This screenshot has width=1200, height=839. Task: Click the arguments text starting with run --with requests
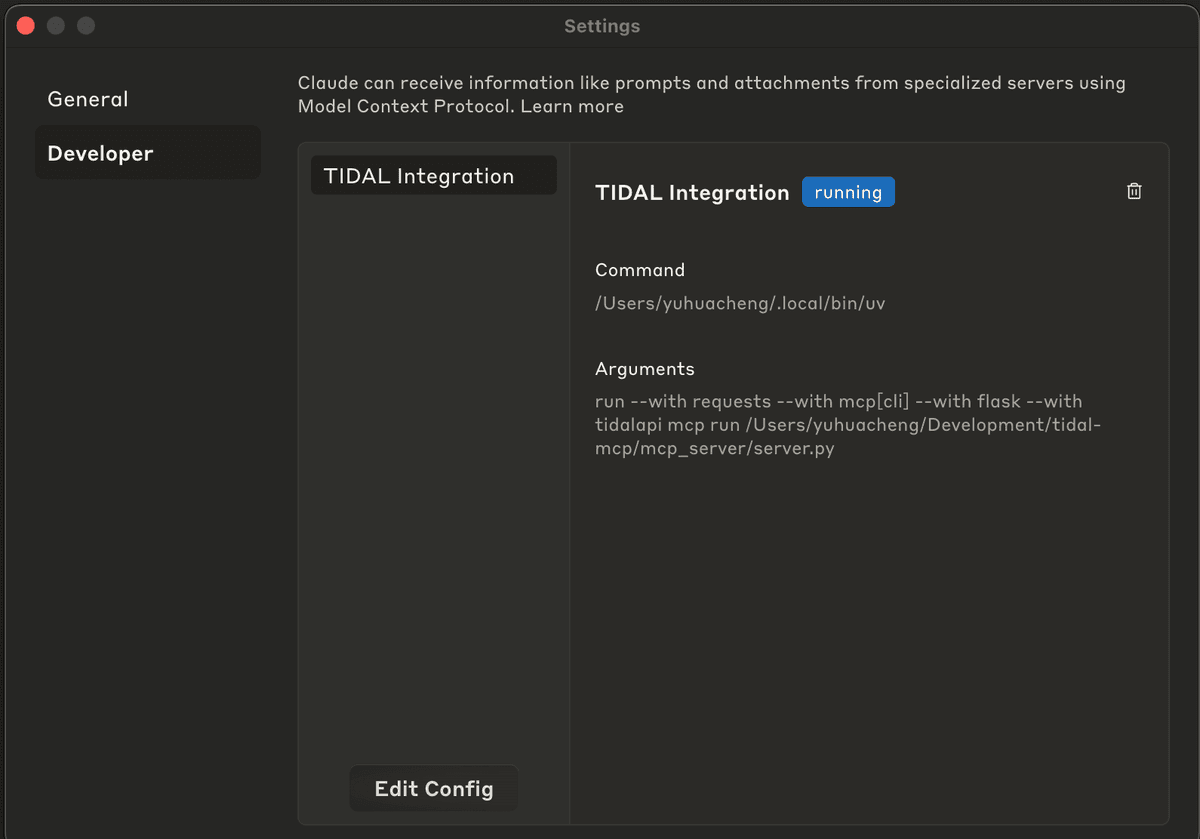click(x=848, y=425)
